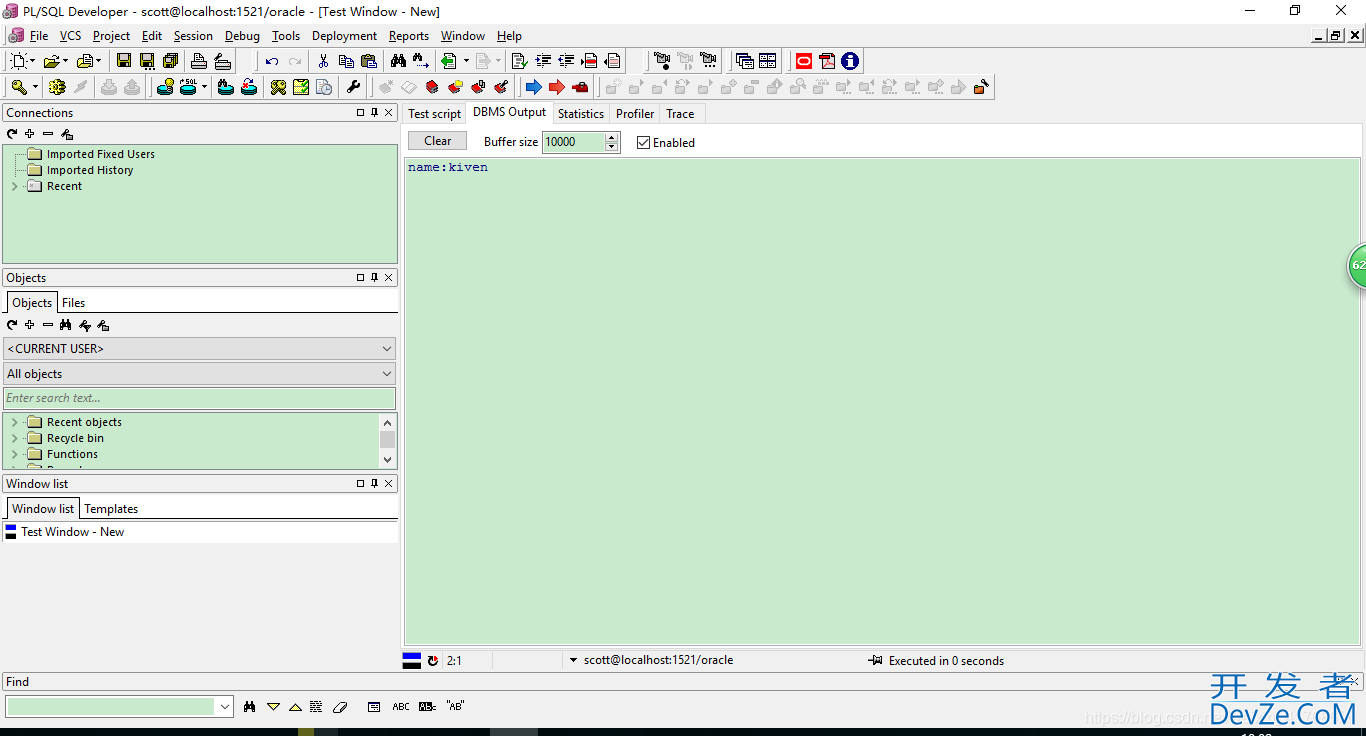Expand the Functions folder
The image size is (1366, 736).
click(x=14, y=455)
